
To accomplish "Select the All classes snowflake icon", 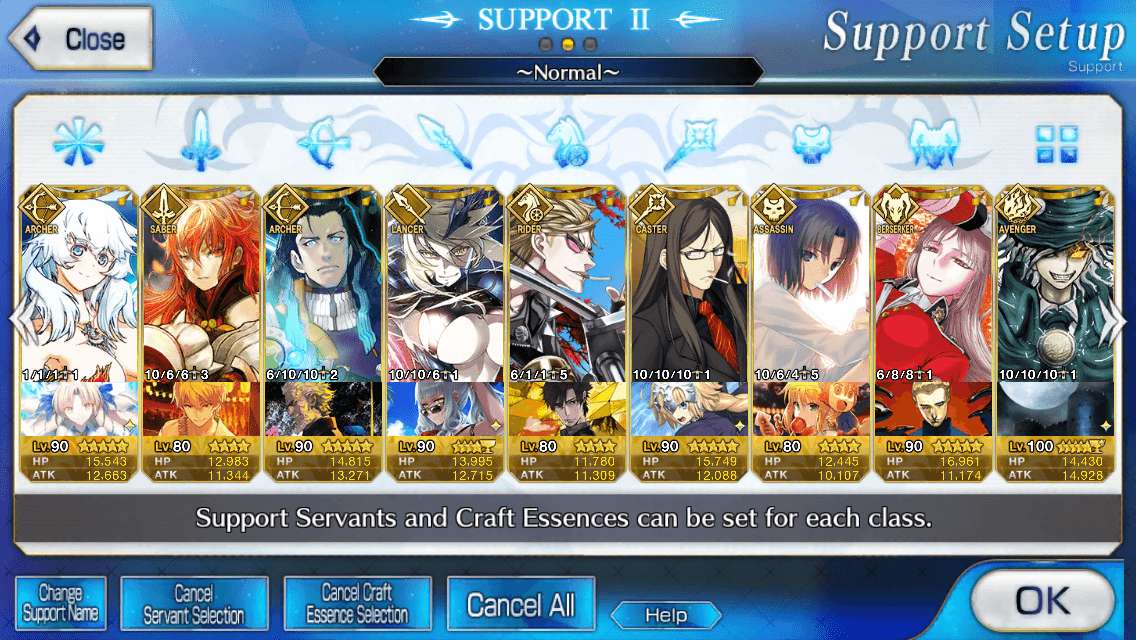I will [x=78, y=141].
